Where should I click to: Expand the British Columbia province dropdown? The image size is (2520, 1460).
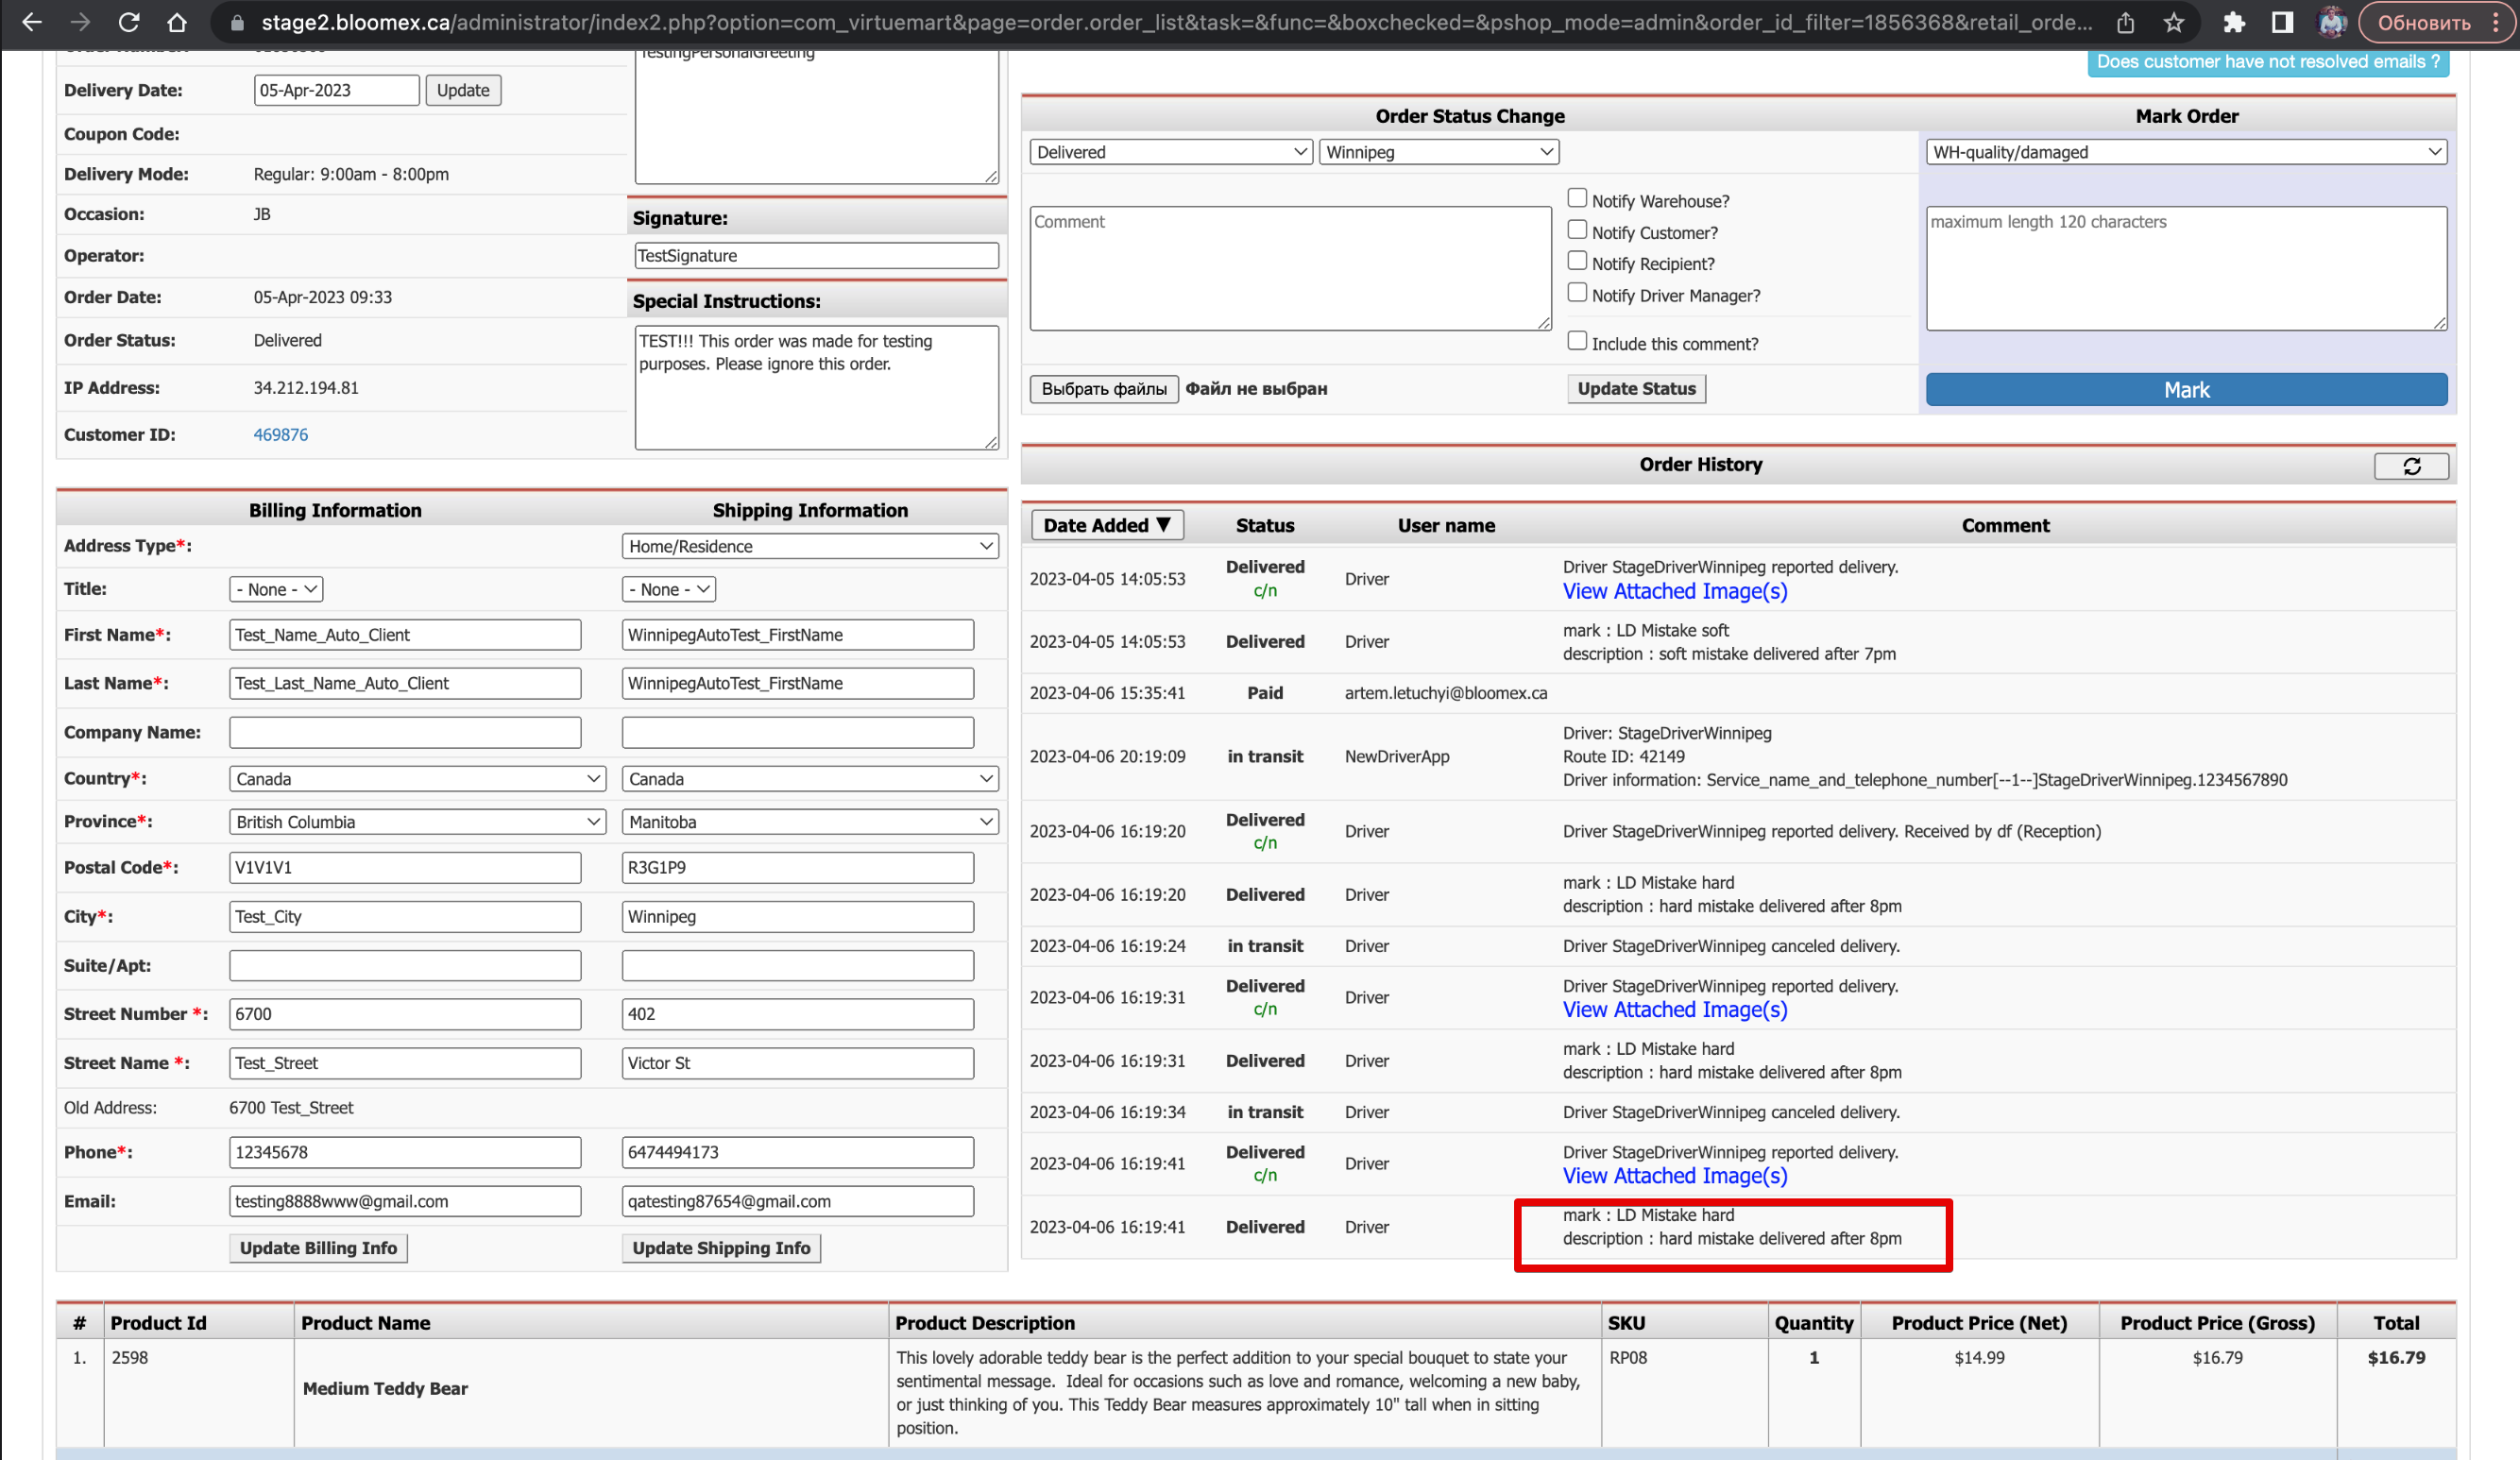point(417,822)
